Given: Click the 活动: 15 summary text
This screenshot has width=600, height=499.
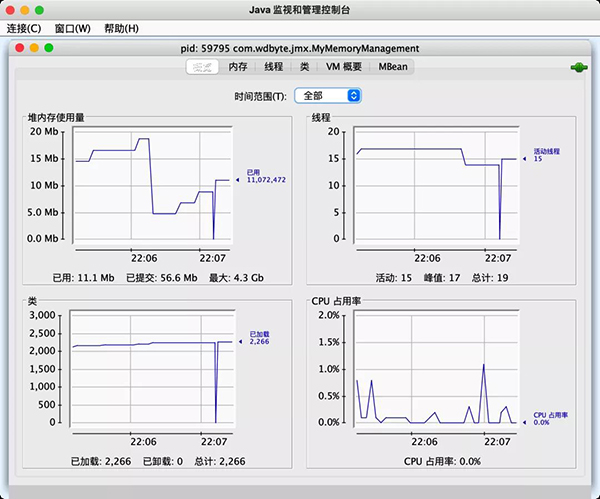Looking at the screenshot, I should [393, 278].
